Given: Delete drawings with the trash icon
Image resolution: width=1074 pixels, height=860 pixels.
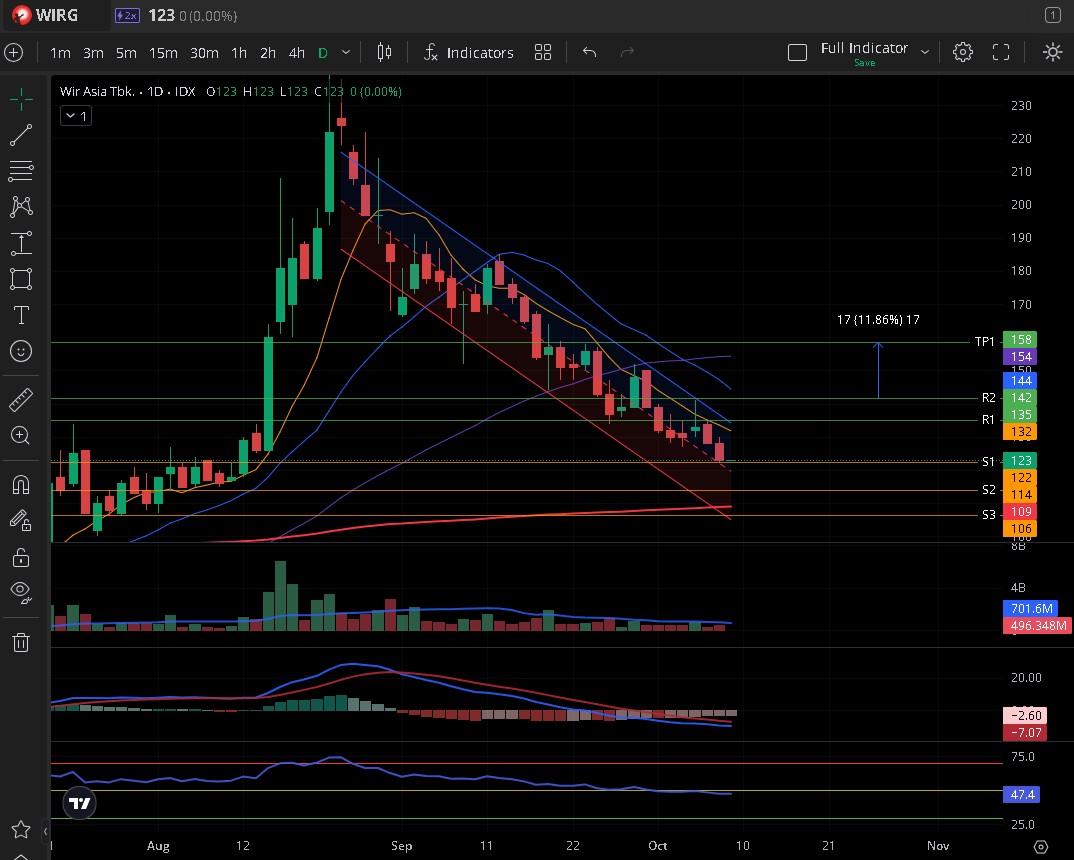Looking at the screenshot, I should 21,642.
